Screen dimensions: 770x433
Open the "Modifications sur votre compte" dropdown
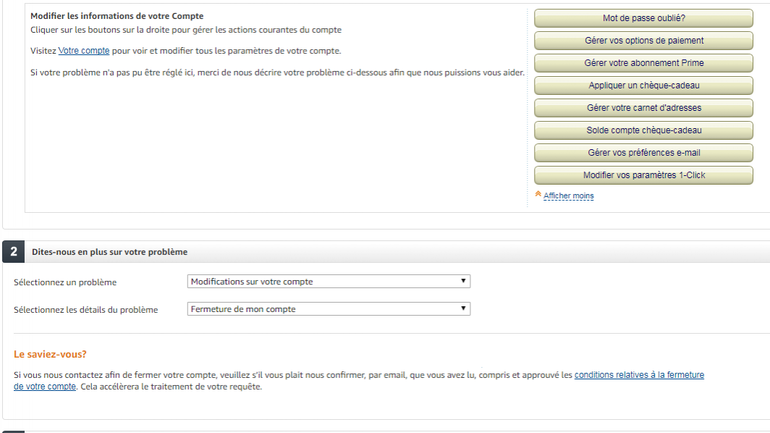coord(329,282)
